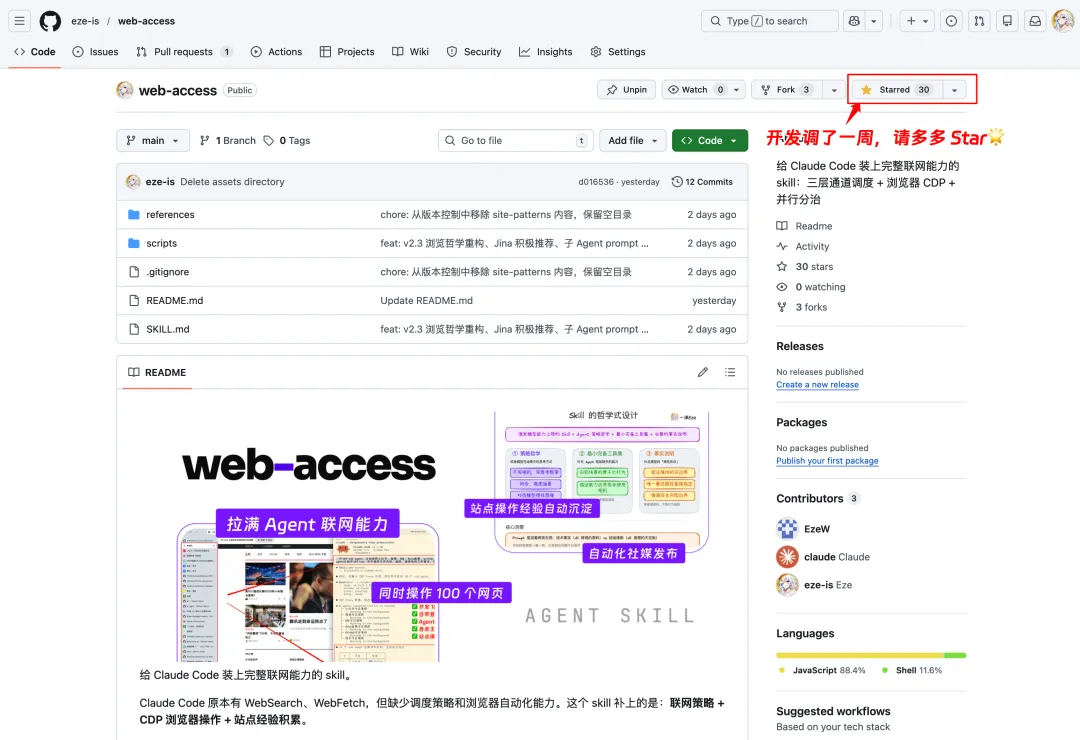The width and height of the screenshot is (1080, 740).
Task: Open the create new repository plus icon
Action: pyautogui.click(x=912, y=21)
